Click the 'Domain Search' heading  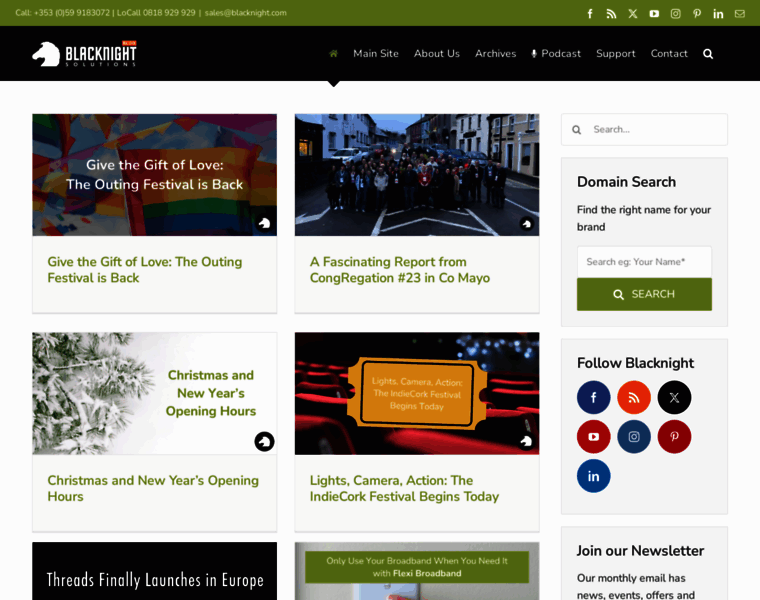(x=626, y=182)
